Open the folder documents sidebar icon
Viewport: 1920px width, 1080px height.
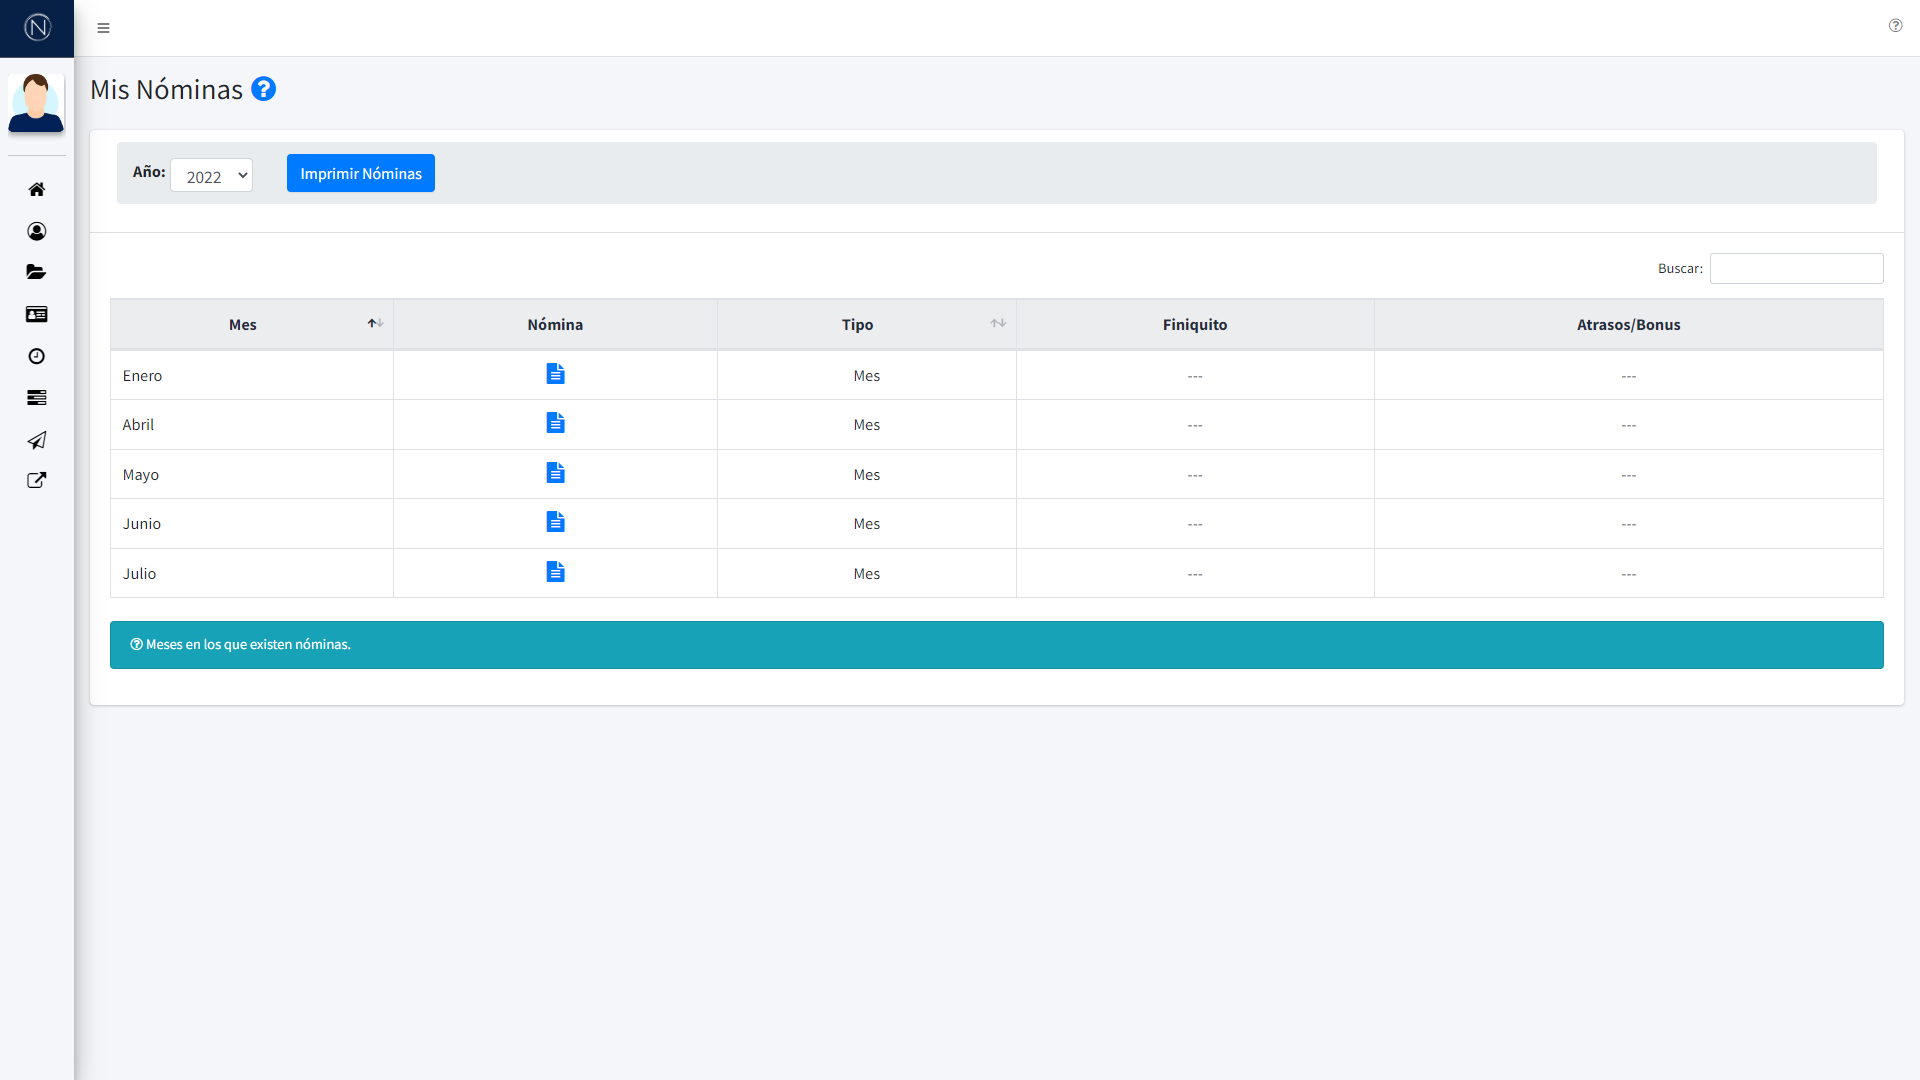coord(37,272)
